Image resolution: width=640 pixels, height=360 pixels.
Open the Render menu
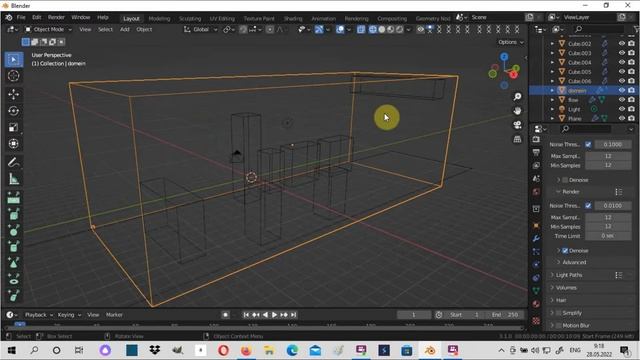pos(56,18)
